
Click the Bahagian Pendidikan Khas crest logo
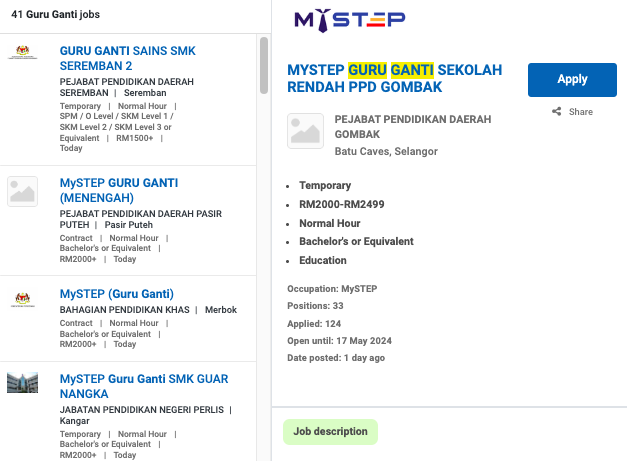[x=22, y=299]
